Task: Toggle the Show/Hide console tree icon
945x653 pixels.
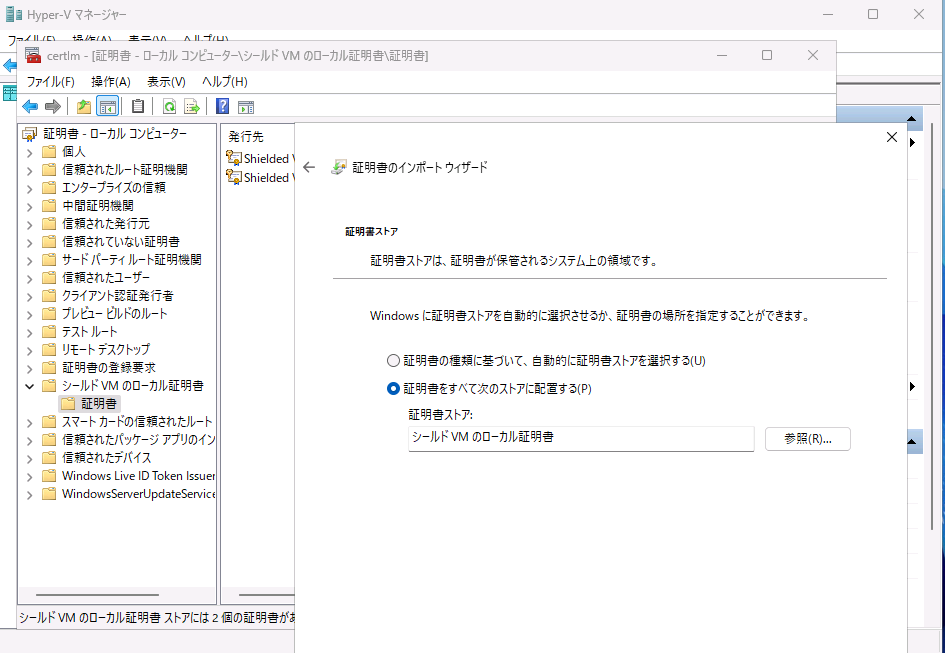Action: pos(107,106)
